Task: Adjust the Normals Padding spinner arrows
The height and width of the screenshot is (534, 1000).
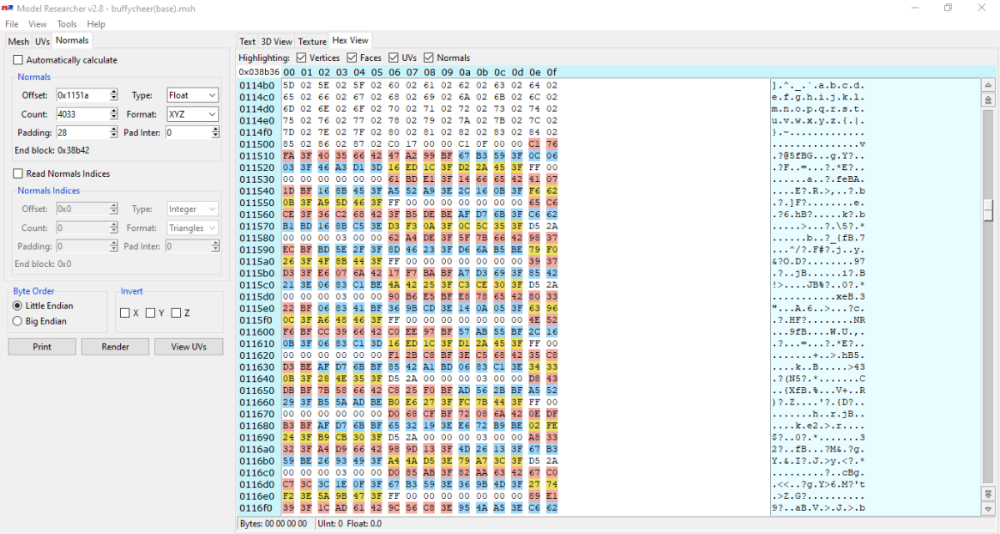Action: tap(114, 133)
